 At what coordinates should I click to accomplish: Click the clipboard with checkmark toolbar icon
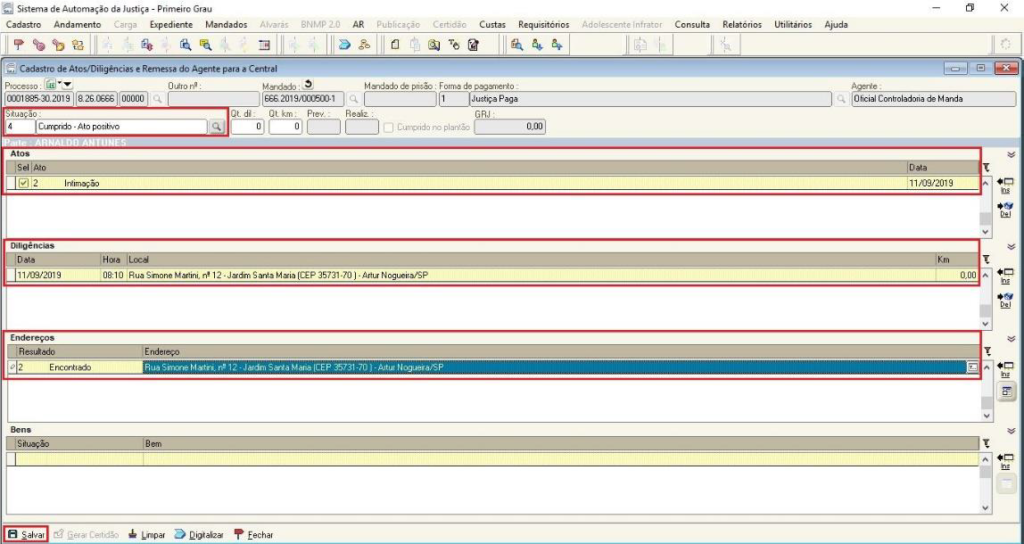[x=473, y=44]
